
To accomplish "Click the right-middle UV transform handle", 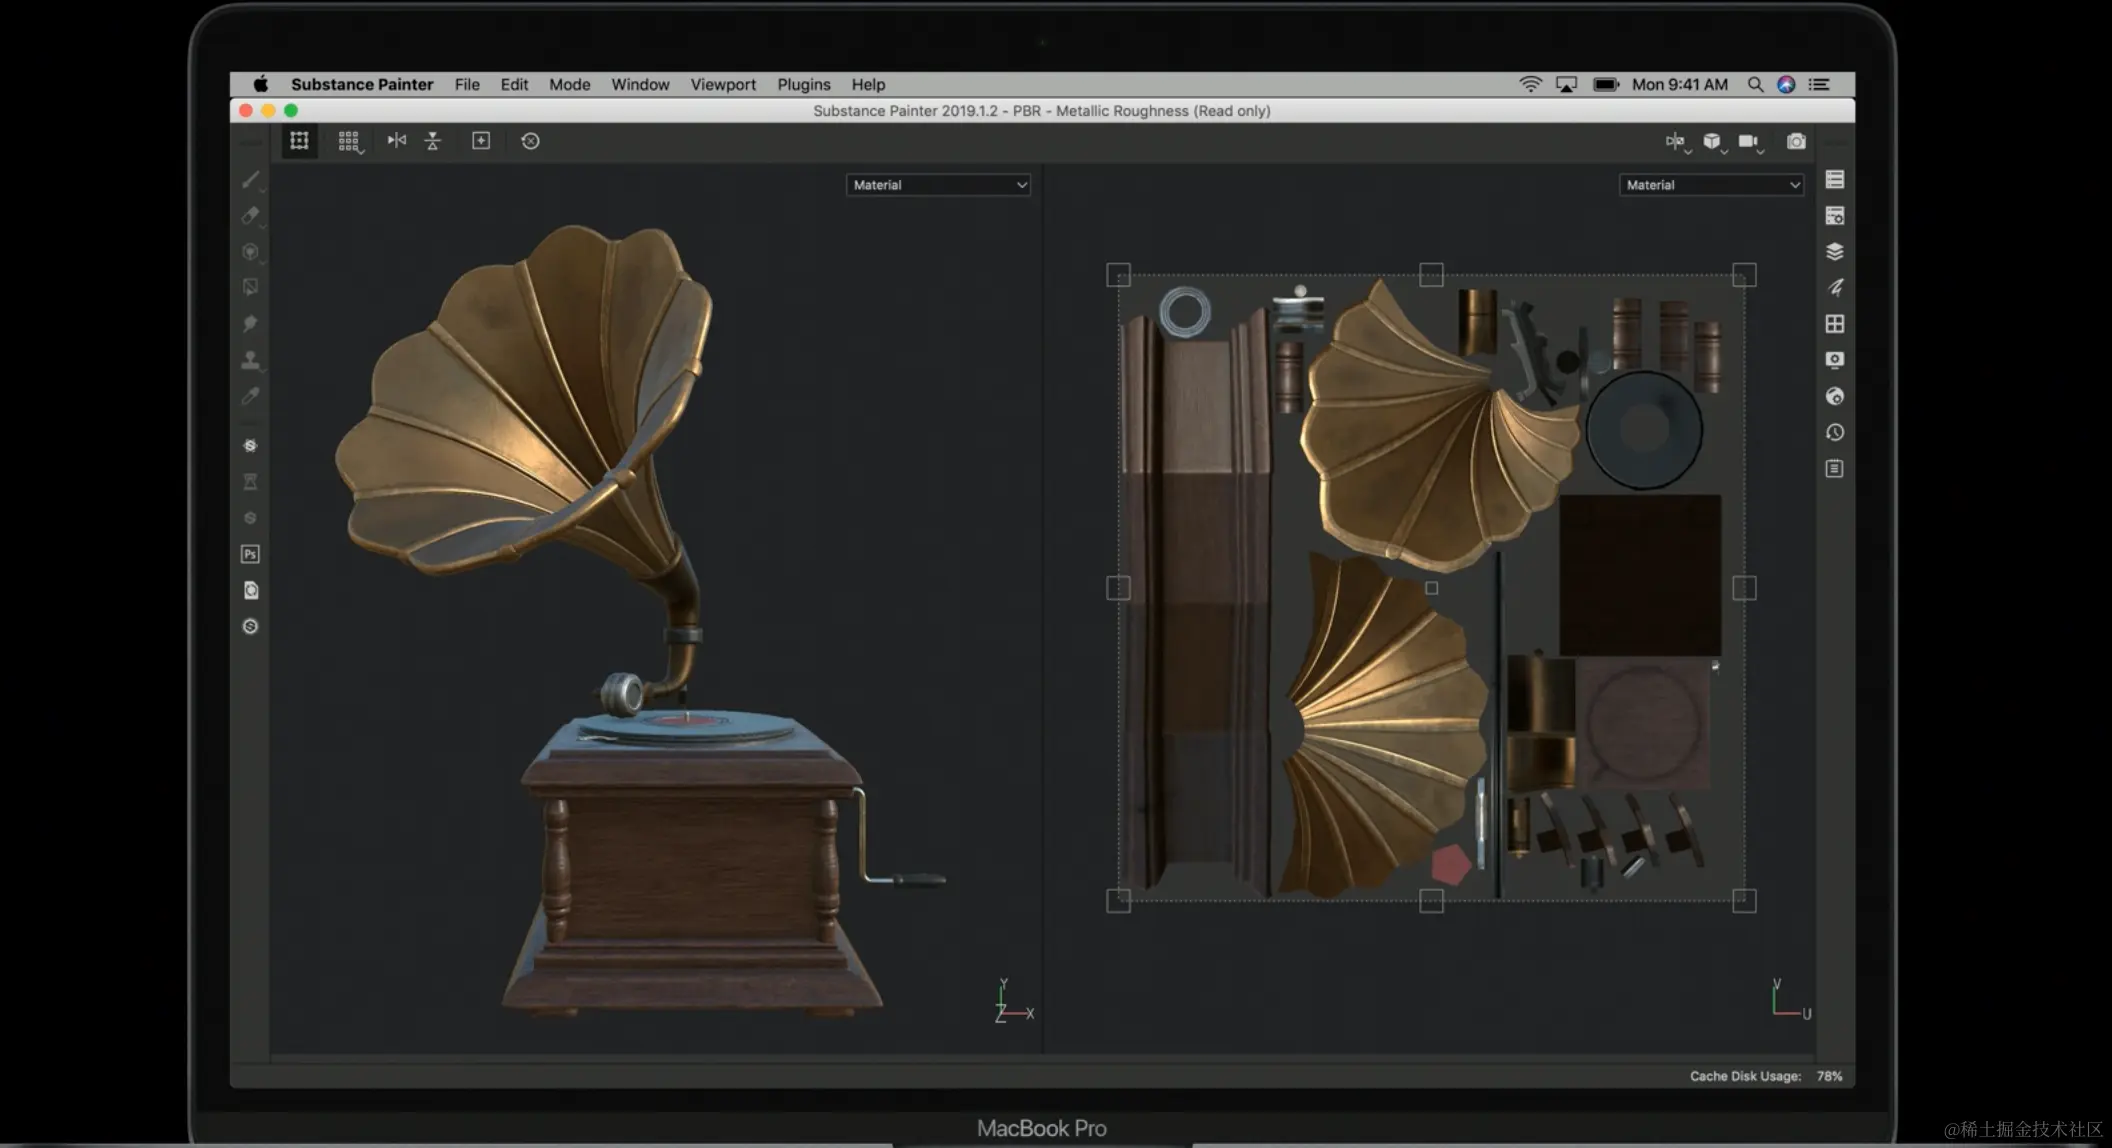I will point(1744,588).
